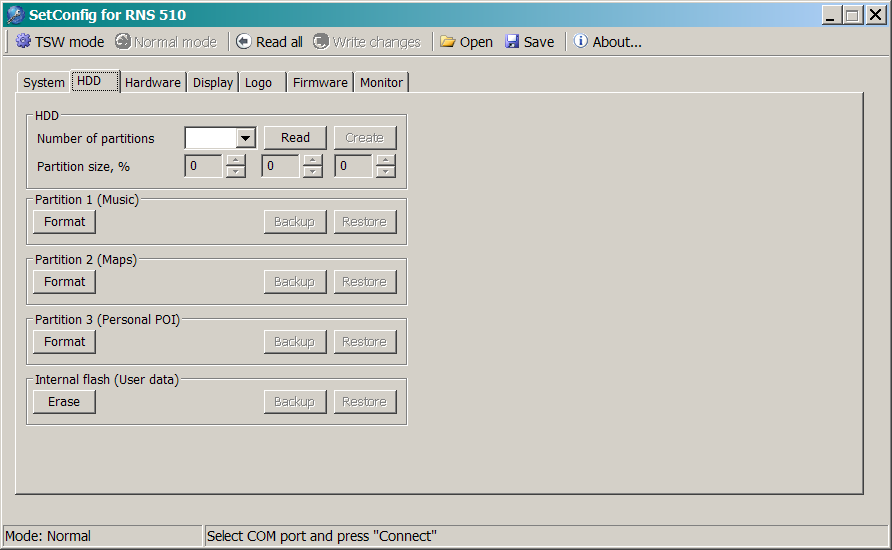This screenshot has width=892, height=550.
Task: Open the Firmware tab
Action: tap(320, 82)
